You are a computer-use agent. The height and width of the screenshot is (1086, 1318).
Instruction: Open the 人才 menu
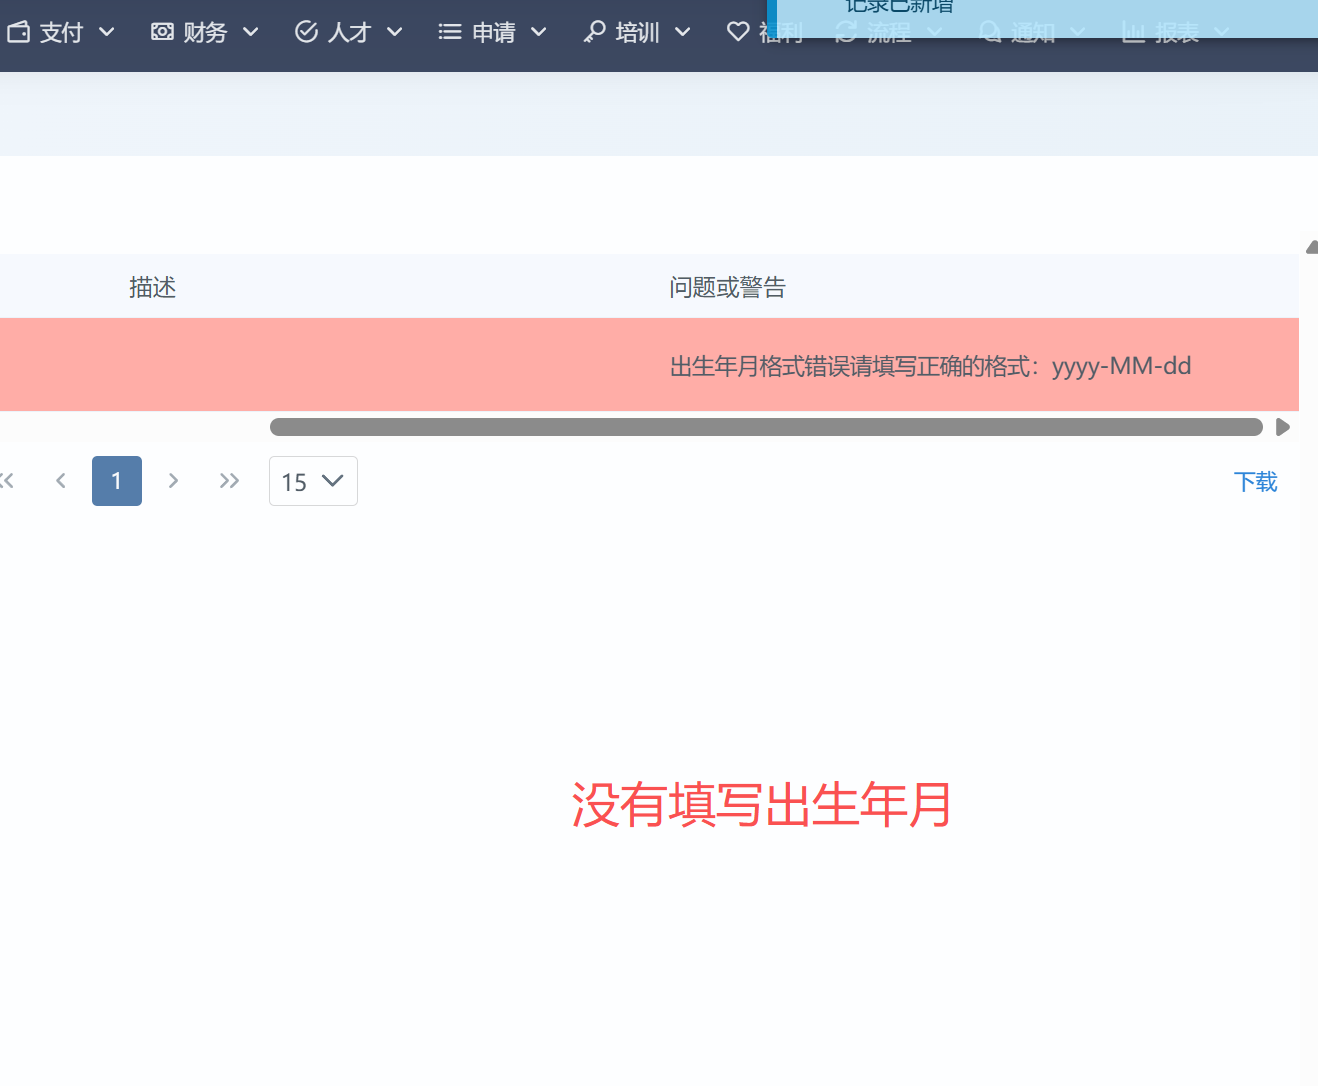[x=349, y=32]
